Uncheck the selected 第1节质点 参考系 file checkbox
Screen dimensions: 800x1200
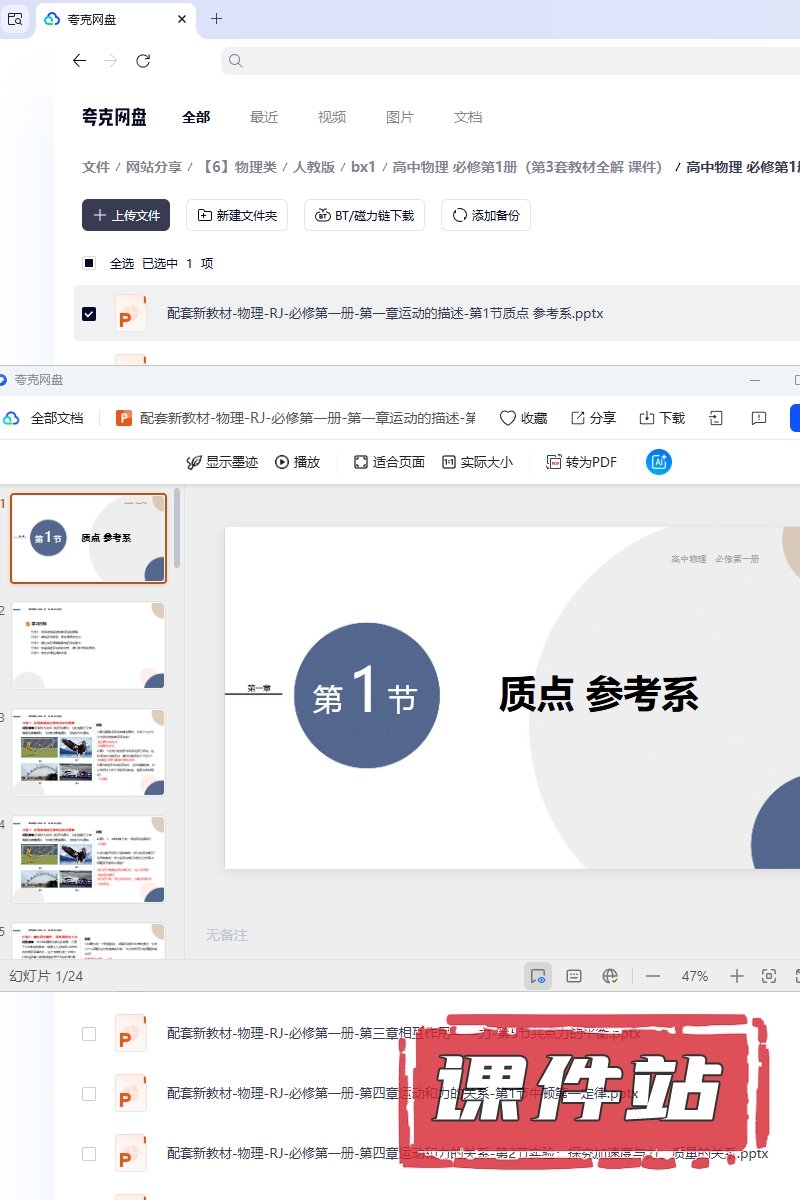(89, 314)
